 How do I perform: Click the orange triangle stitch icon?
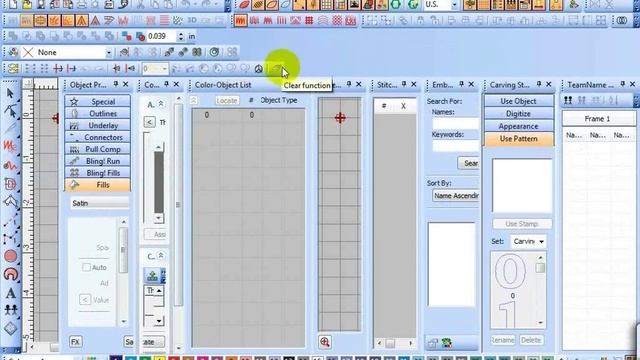pyautogui.click(x=82, y=20)
